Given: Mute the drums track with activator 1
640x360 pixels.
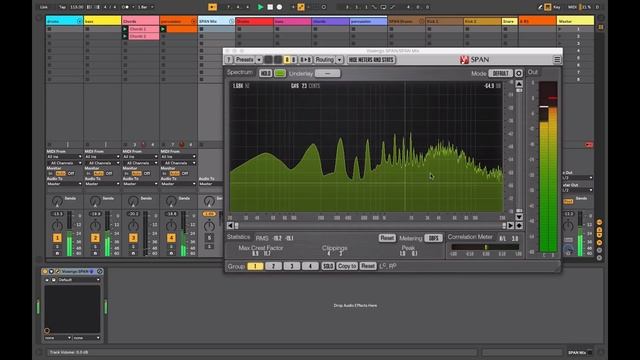Looking at the screenshot, I should [x=57, y=238].
